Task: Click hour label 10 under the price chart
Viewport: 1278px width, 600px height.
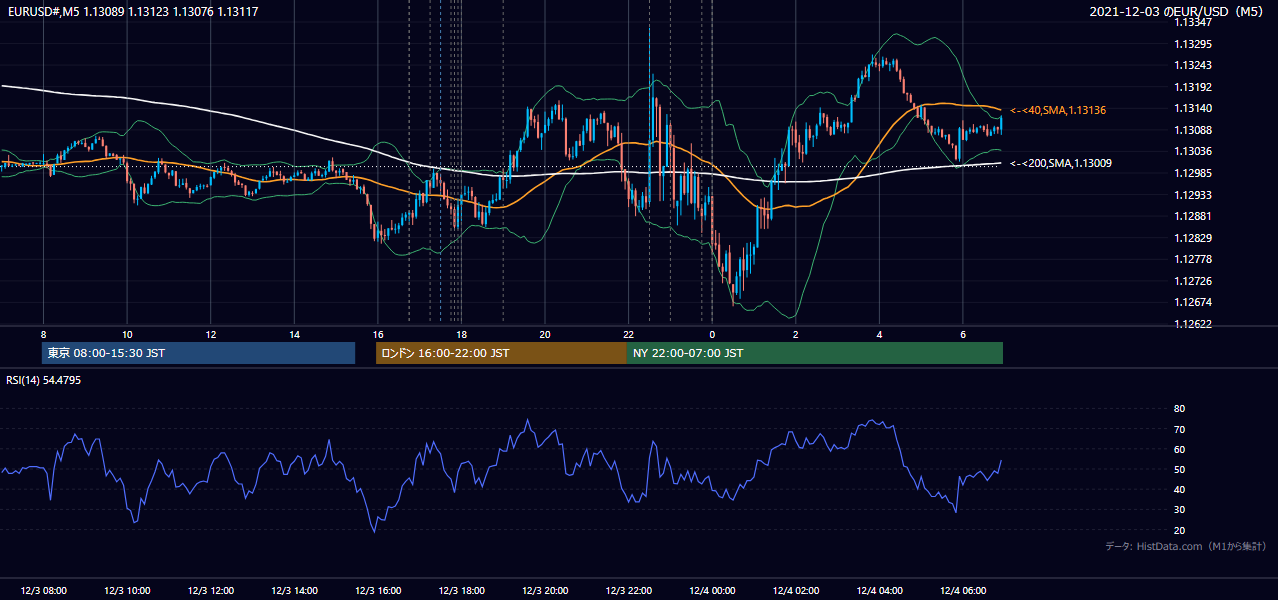Action: click(x=127, y=334)
